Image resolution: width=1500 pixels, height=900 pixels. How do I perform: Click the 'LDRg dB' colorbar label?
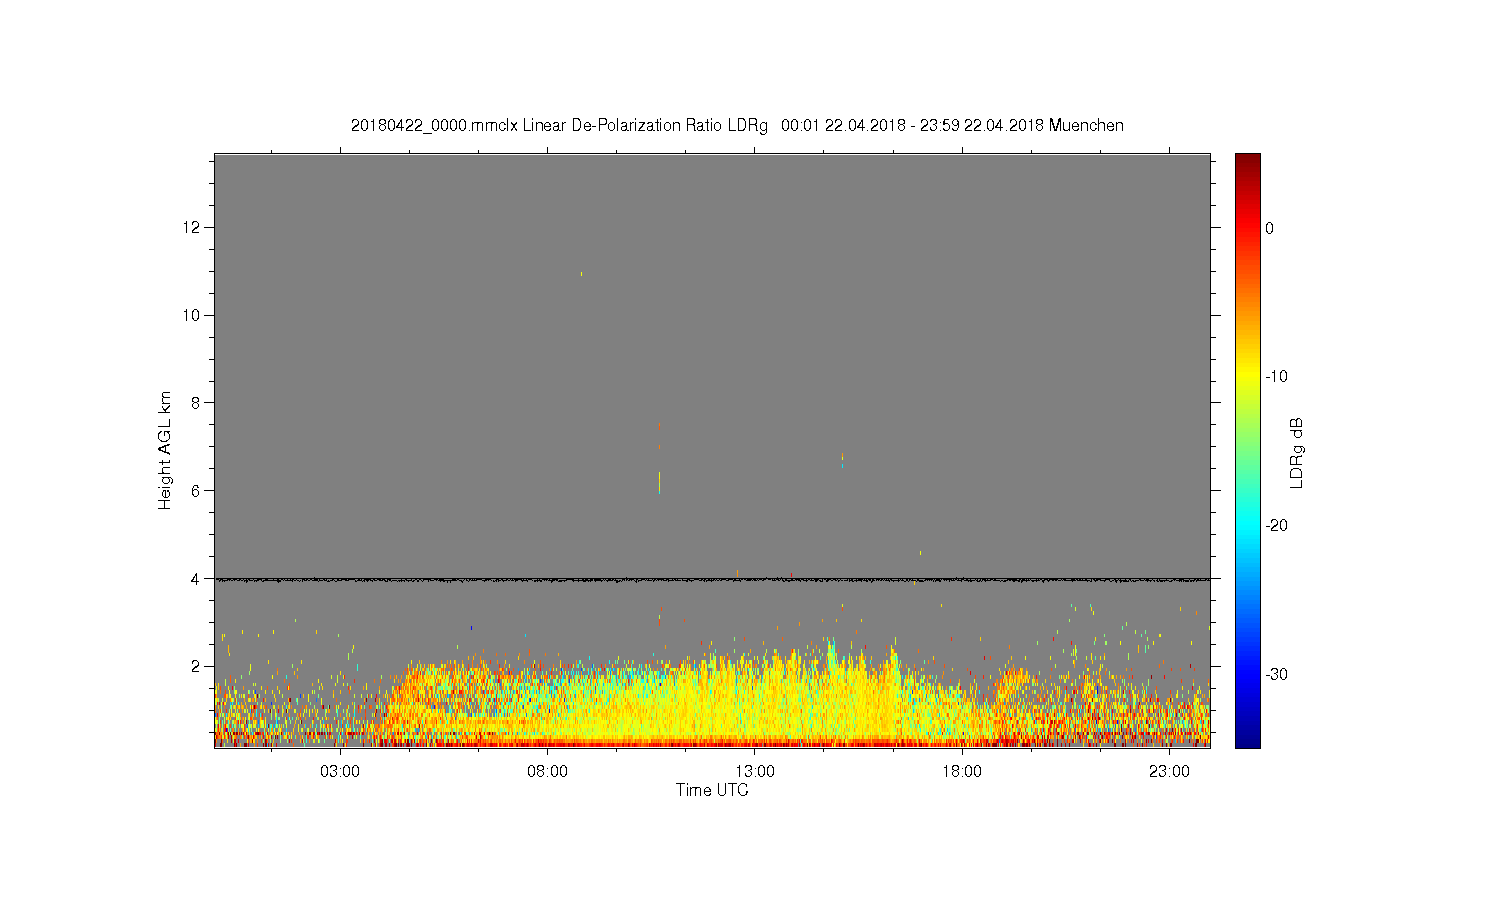click(x=1297, y=452)
